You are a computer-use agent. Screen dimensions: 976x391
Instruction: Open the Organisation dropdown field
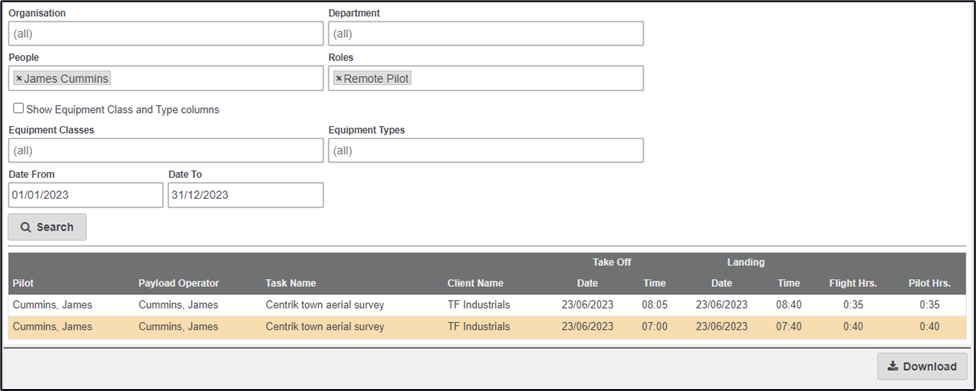coord(166,34)
